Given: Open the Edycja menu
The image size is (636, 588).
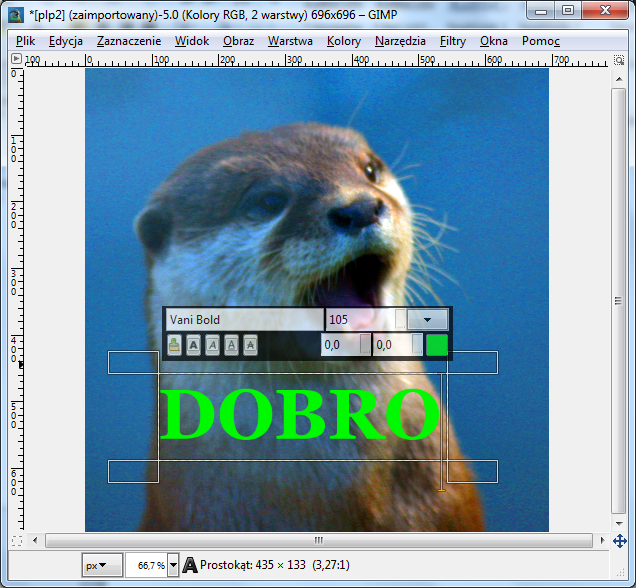Looking at the screenshot, I should 66,41.
